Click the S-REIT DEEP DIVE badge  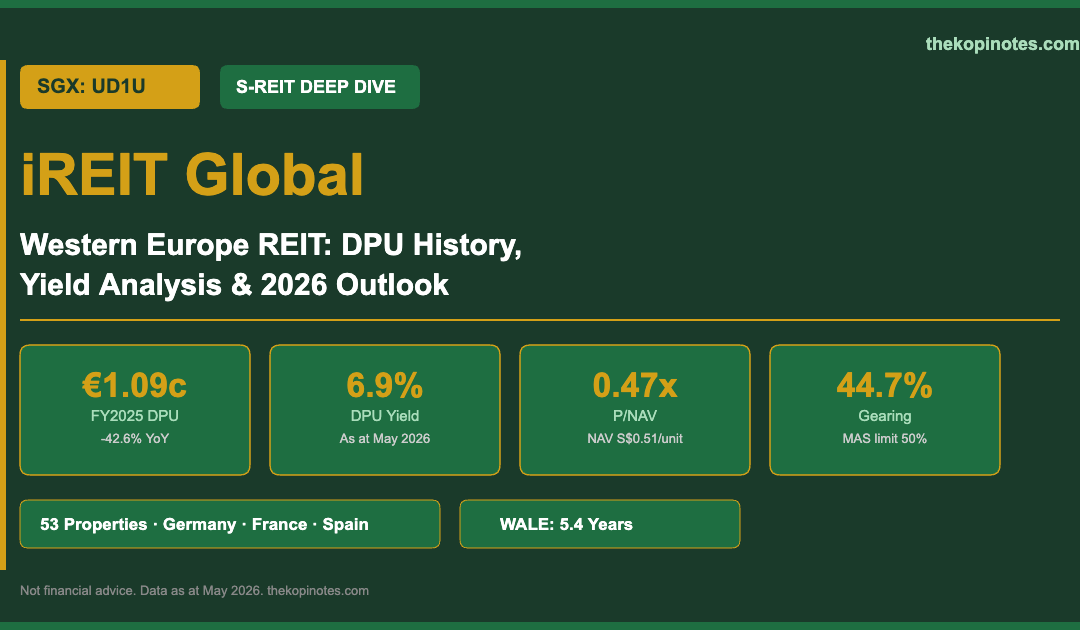coord(320,87)
